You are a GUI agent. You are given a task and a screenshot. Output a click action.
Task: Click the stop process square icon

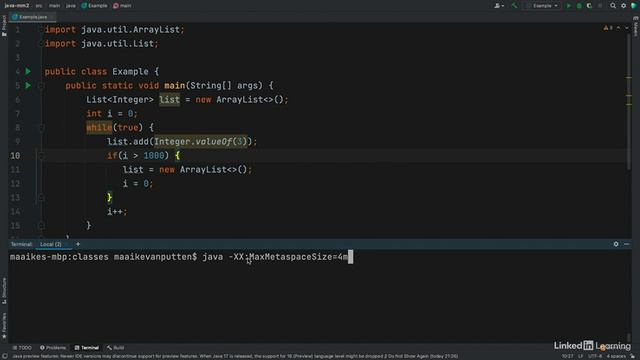(600, 6)
